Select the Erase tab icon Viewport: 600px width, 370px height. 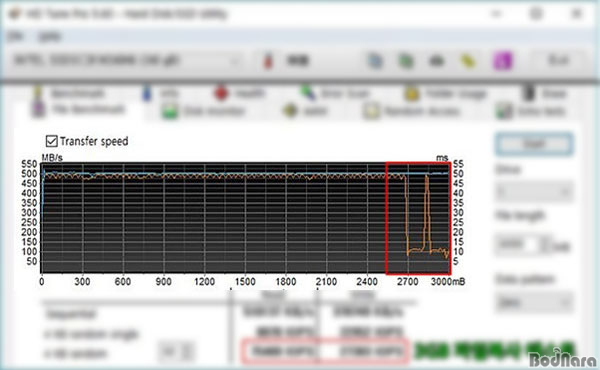pyautogui.click(x=528, y=93)
